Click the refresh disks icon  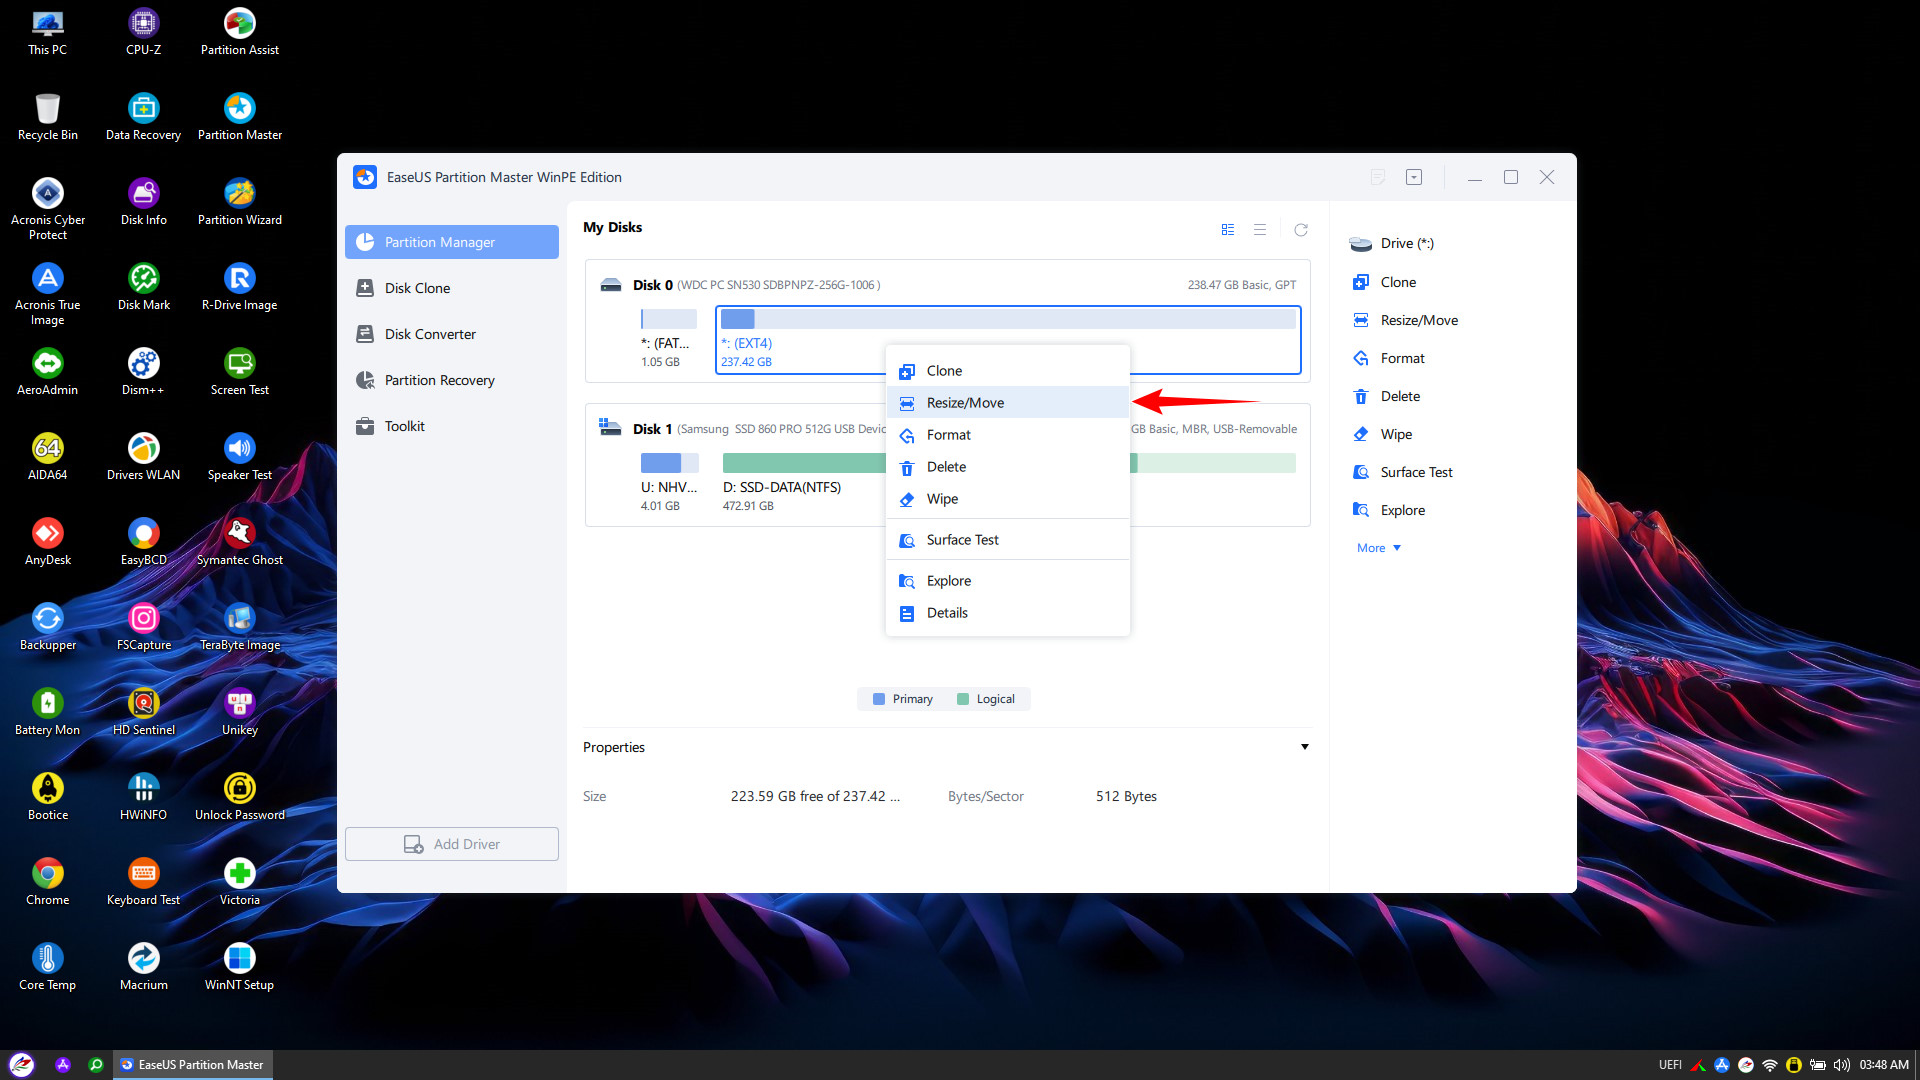[1301, 230]
